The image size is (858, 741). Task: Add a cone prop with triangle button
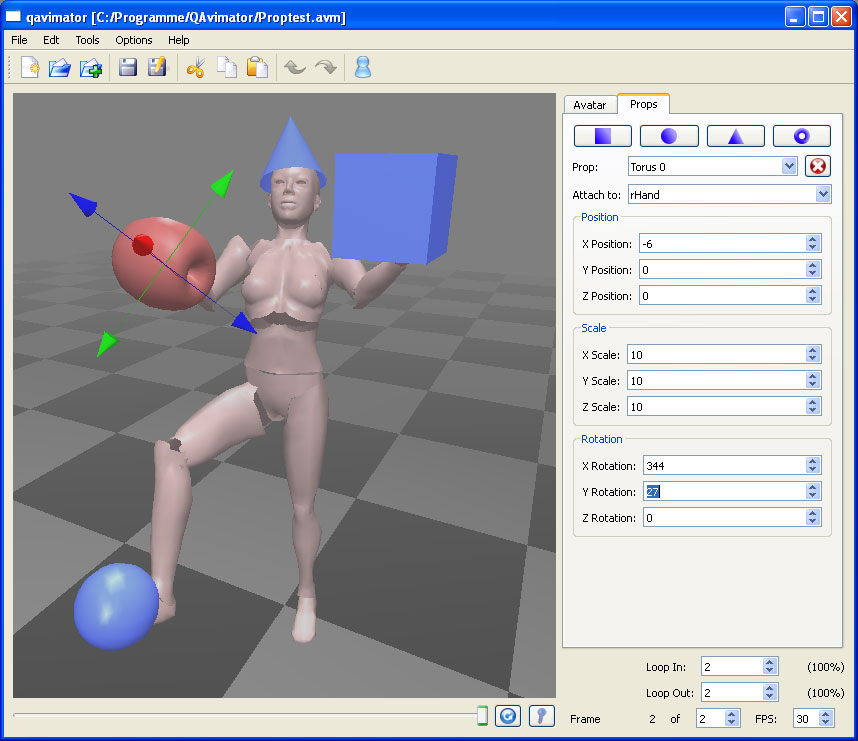[735, 136]
